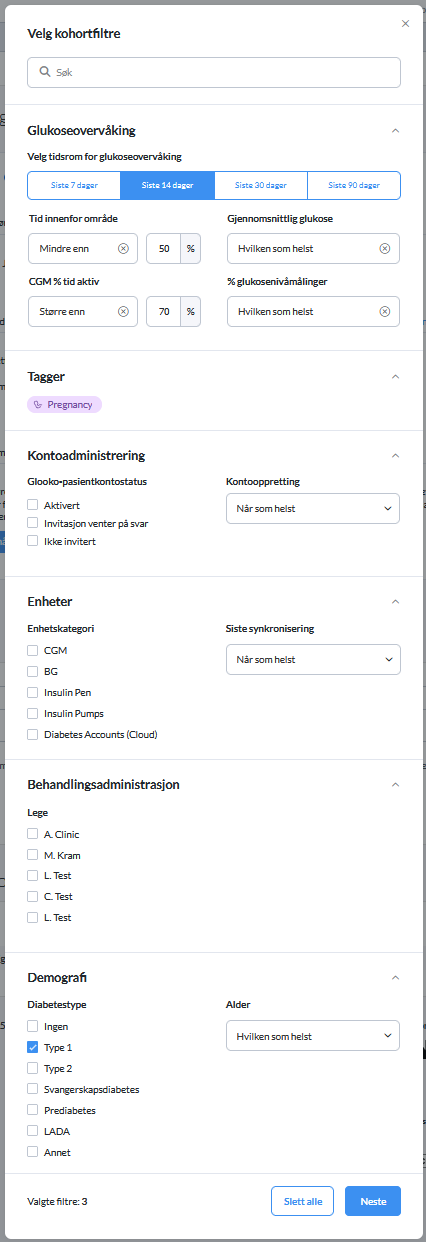Collapse the Demografi section

point(395,977)
